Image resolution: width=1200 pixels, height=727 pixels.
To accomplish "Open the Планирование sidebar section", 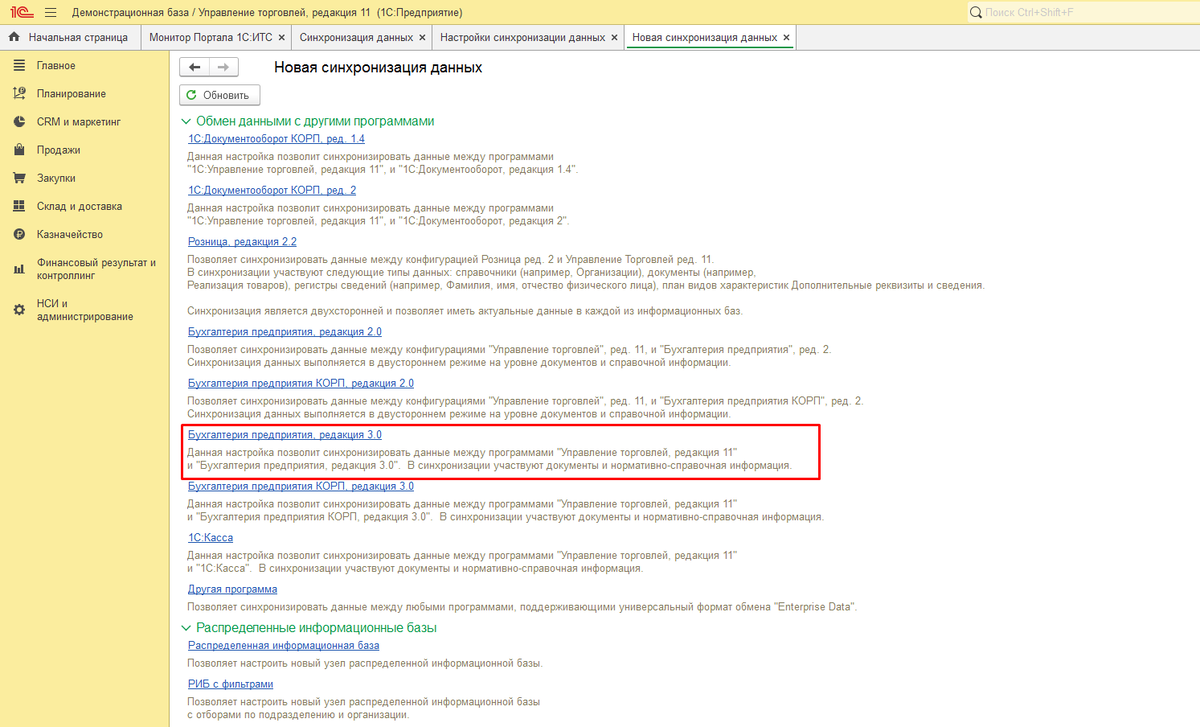I will 71,94.
